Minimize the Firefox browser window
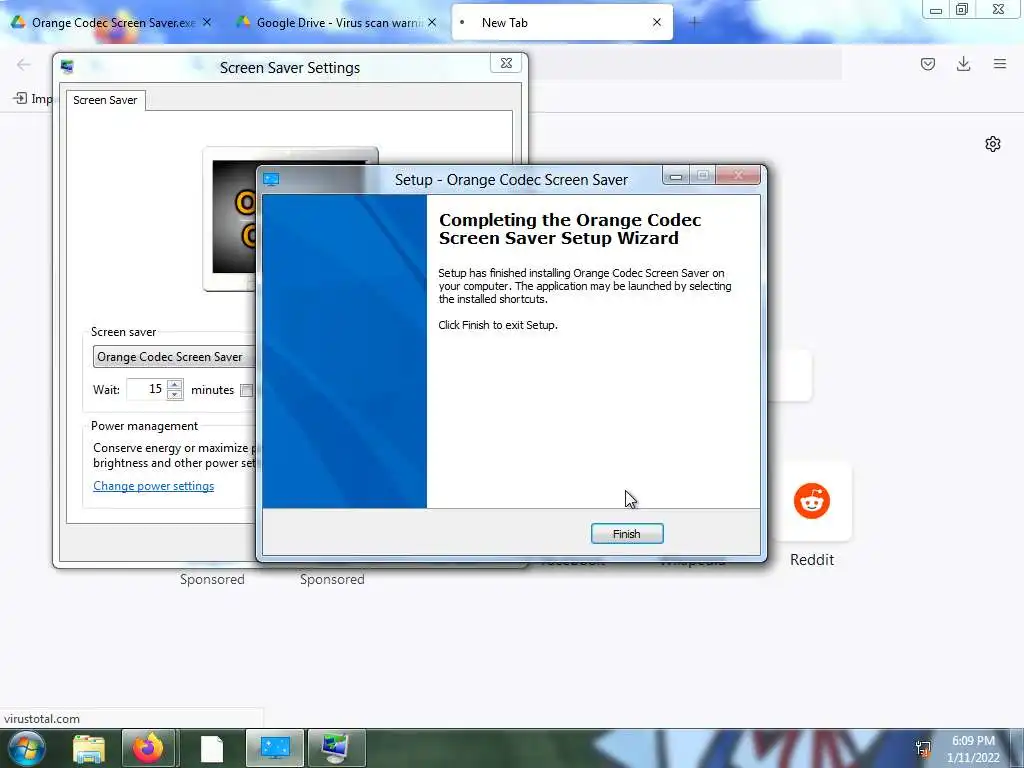Screen dimensions: 1024x768 935,10
